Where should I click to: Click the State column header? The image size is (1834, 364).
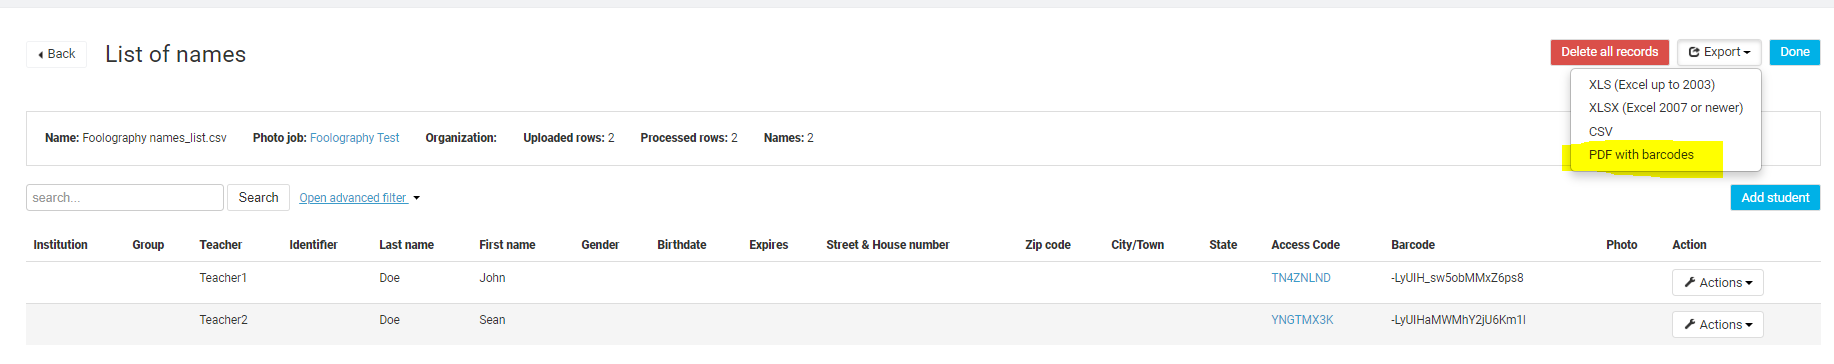pos(1223,245)
